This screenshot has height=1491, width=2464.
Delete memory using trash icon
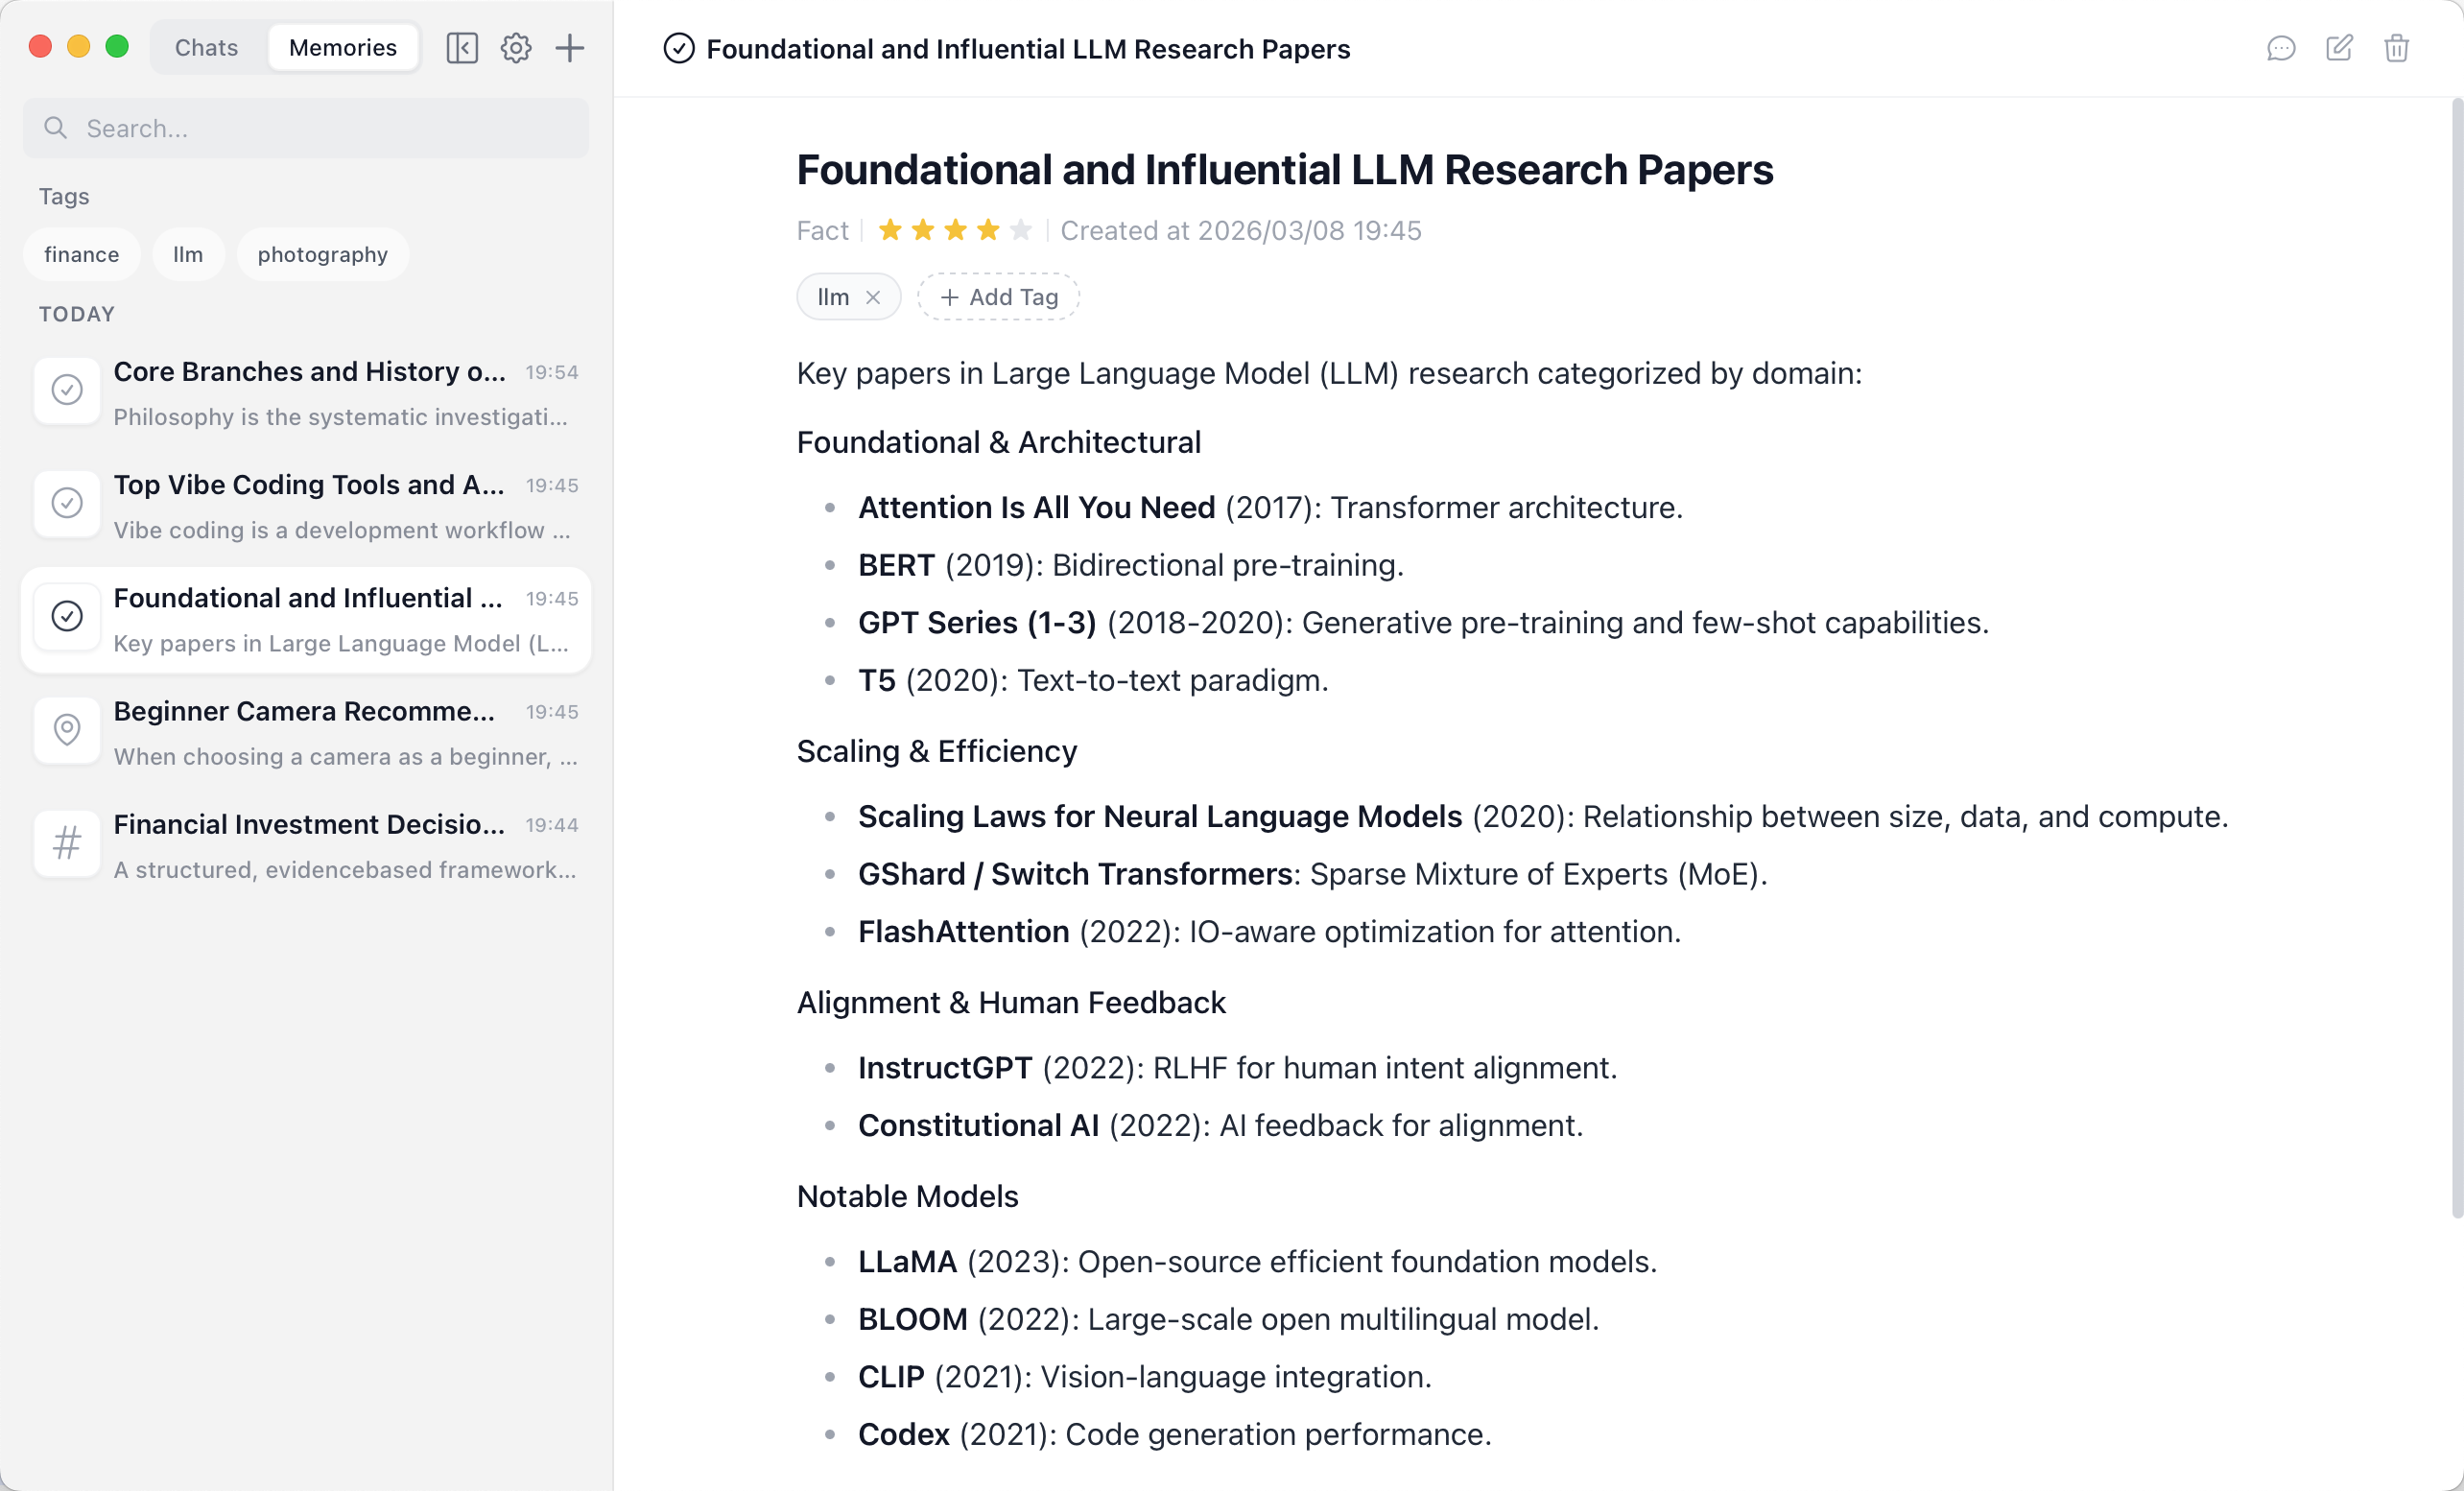point(2396,48)
